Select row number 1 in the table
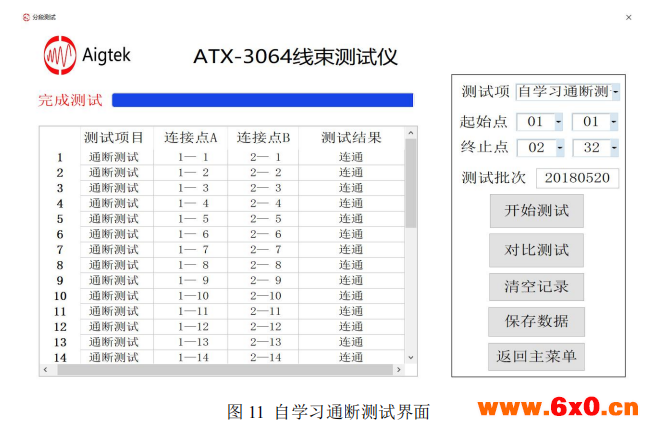The image size is (651, 430). (x=60, y=157)
